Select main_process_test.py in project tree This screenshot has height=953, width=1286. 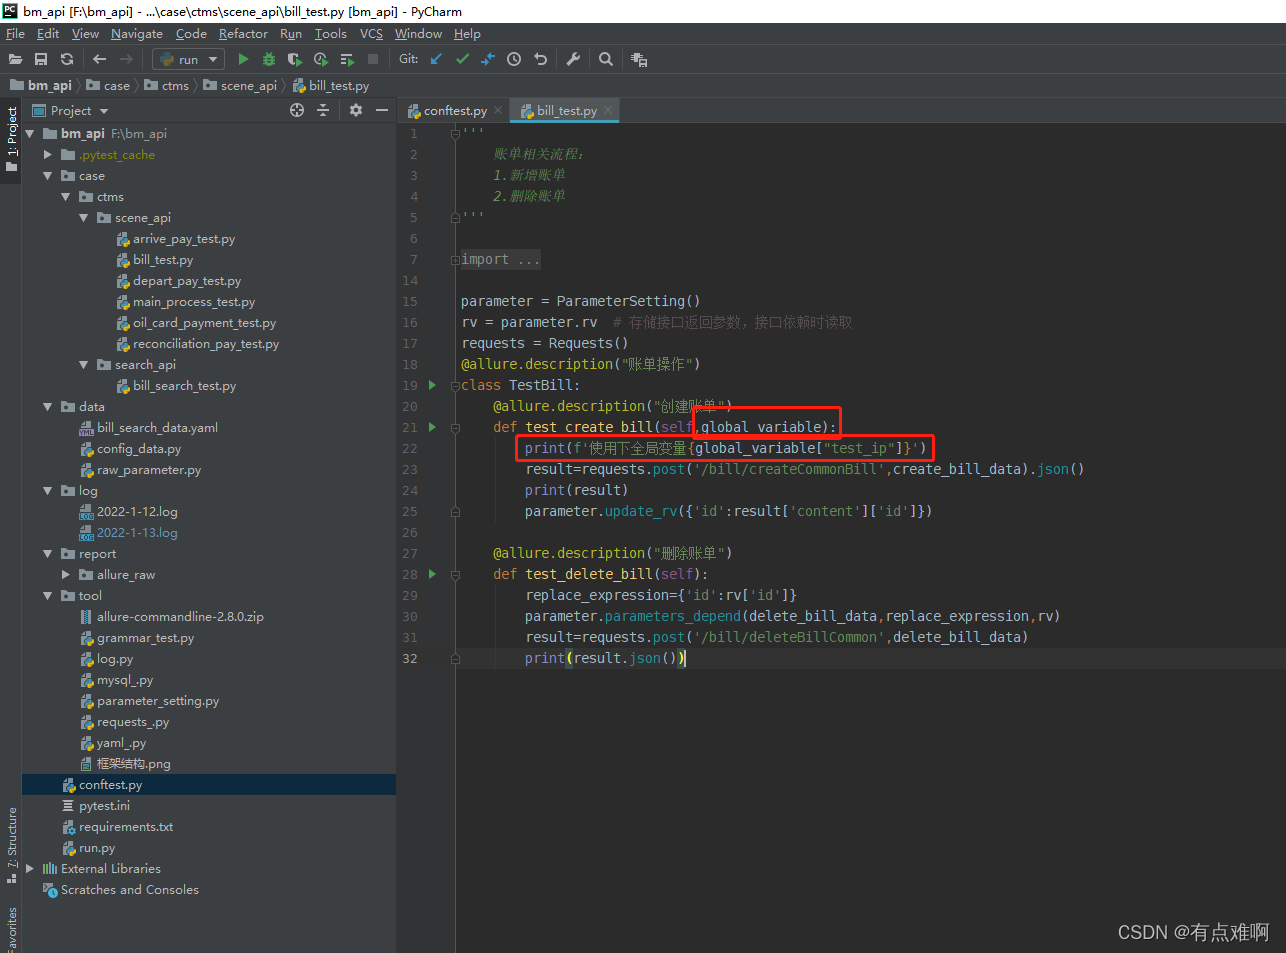194,302
